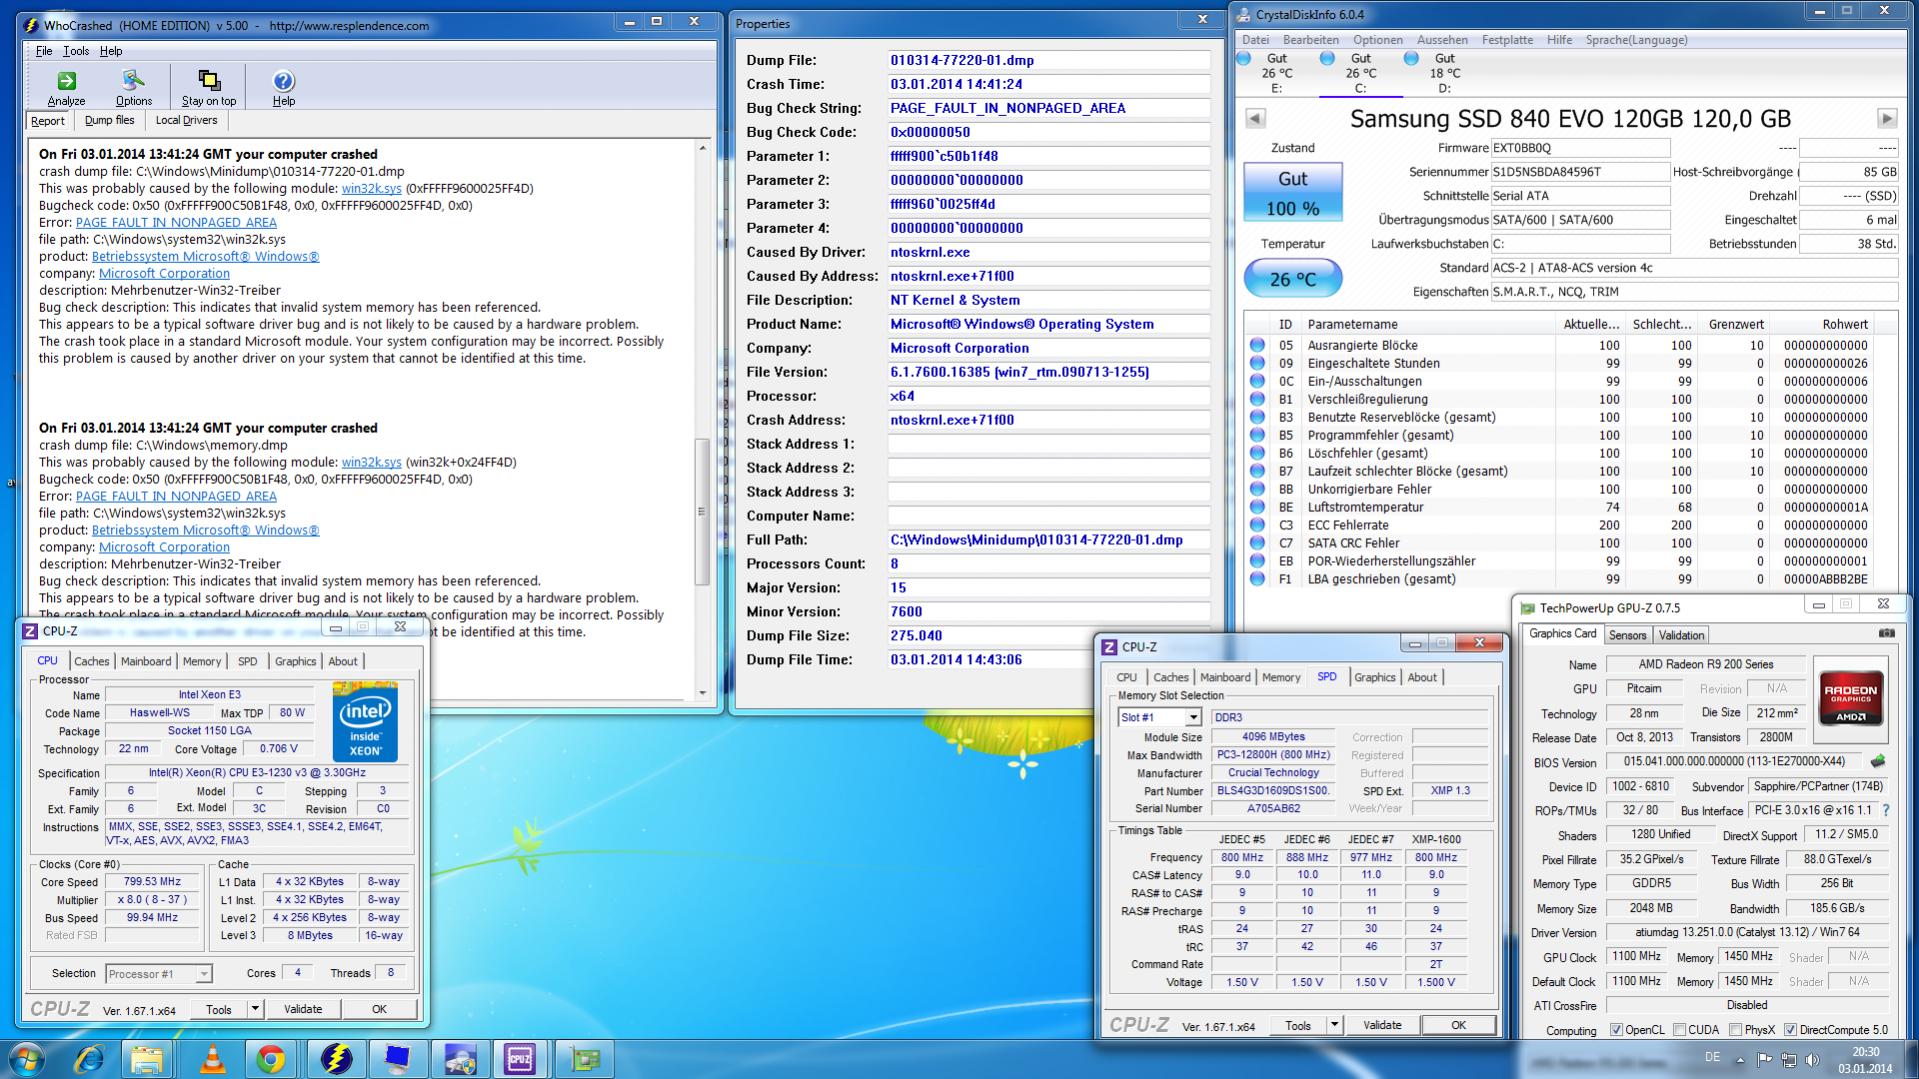Toggle Stay on top in WhoCrashed toolbar
The height and width of the screenshot is (1079, 1919).
tap(209, 81)
